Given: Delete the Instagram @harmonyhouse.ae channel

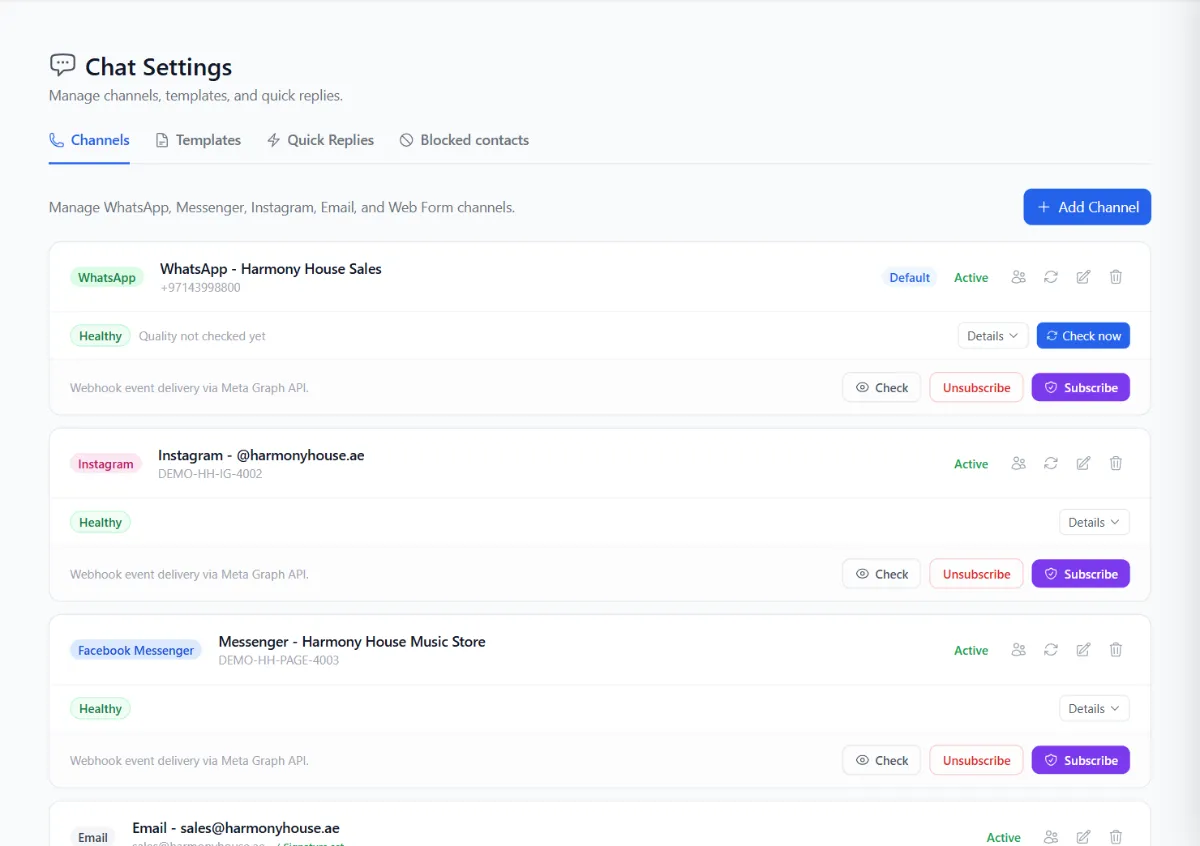Looking at the screenshot, I should [x=1116, y=463].
